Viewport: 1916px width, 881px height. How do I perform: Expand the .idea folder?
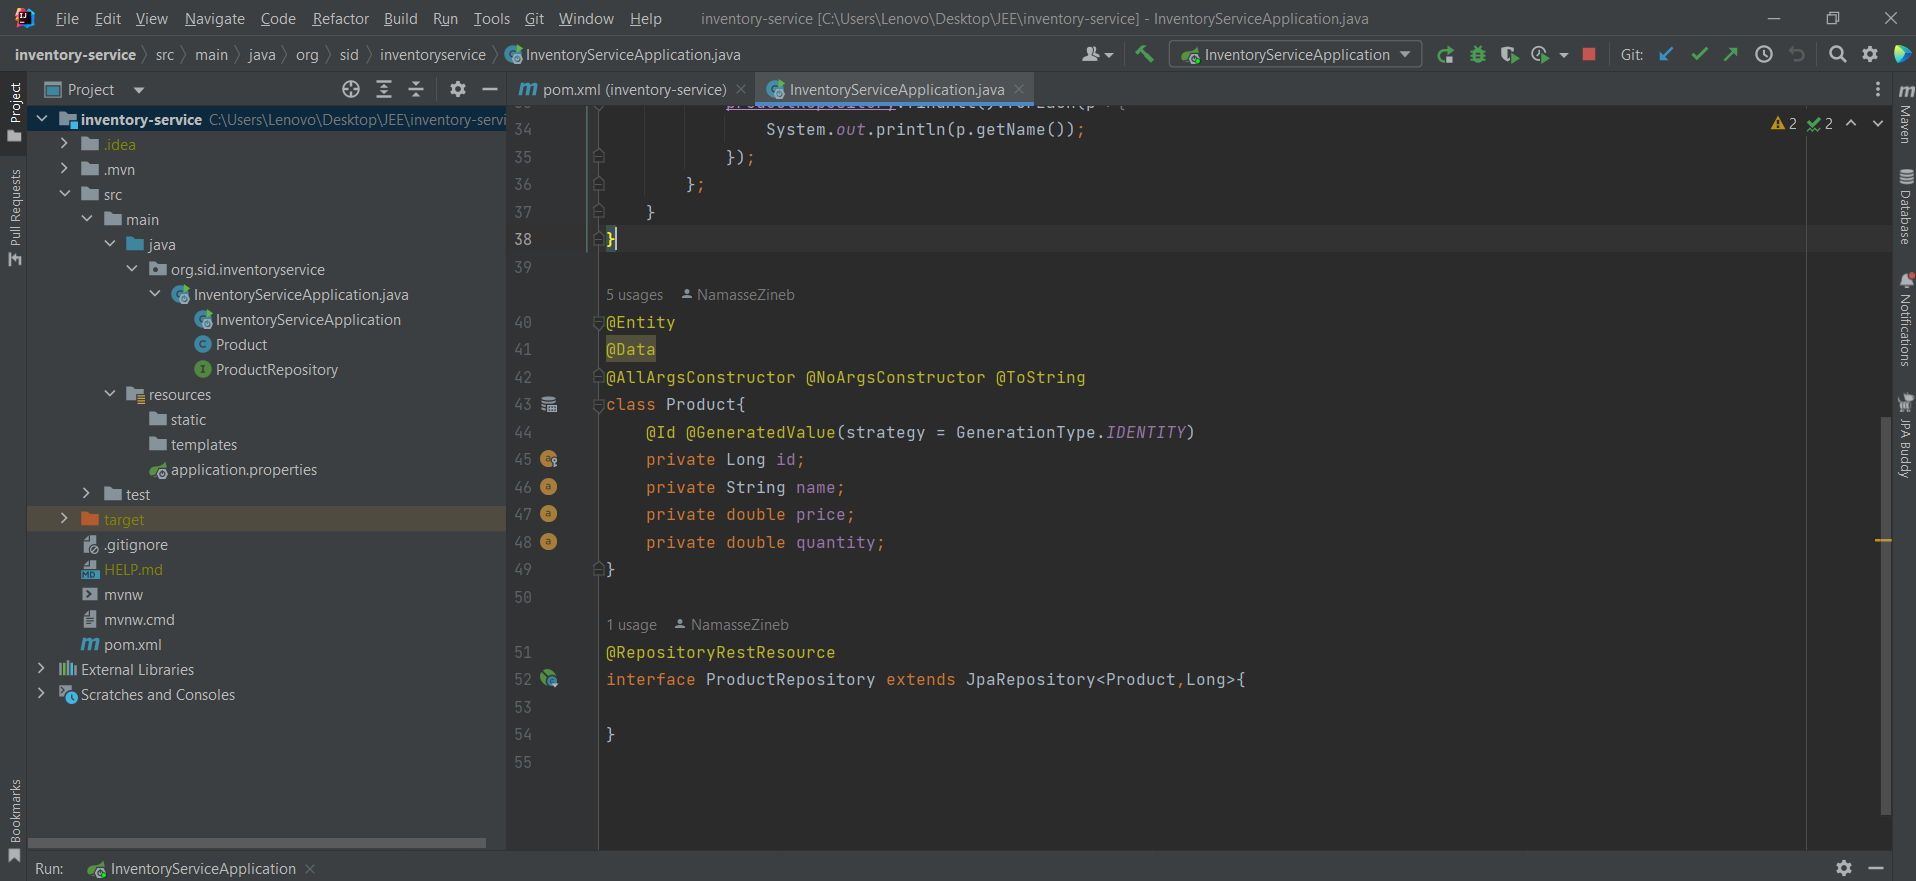tap(64, 144)
